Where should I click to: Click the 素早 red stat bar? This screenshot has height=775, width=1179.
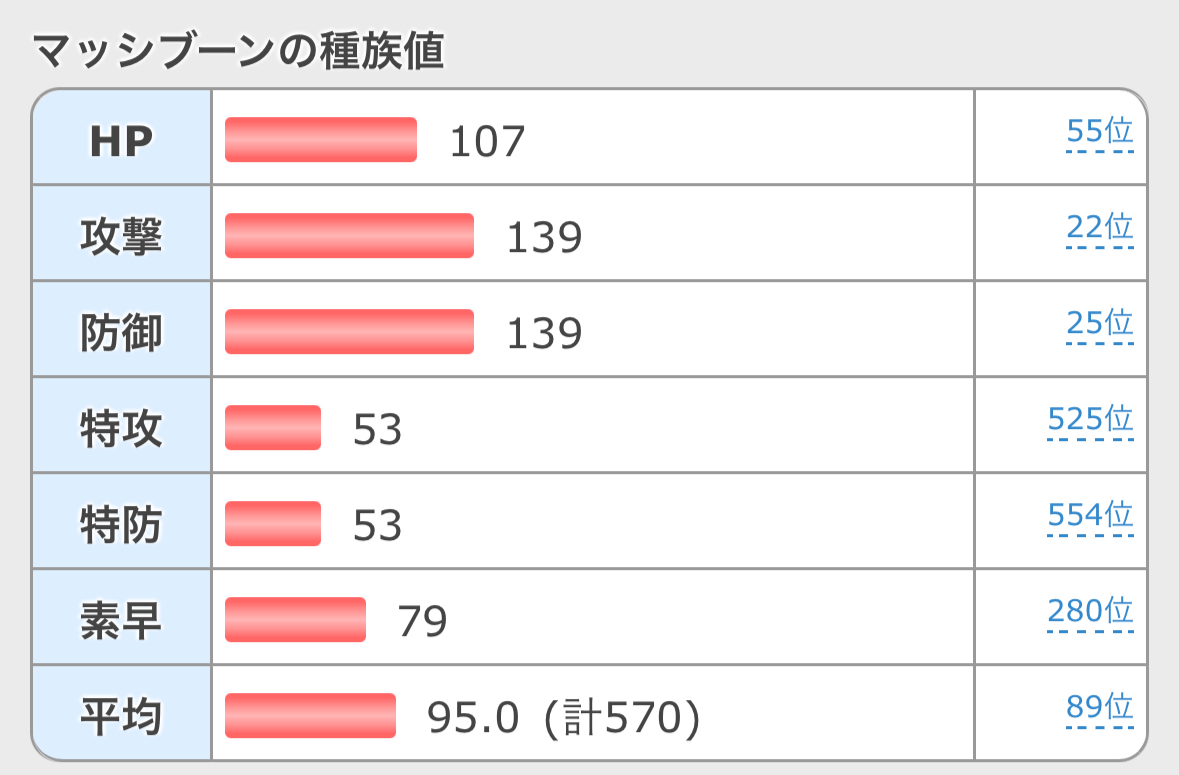tap(296, 620)
